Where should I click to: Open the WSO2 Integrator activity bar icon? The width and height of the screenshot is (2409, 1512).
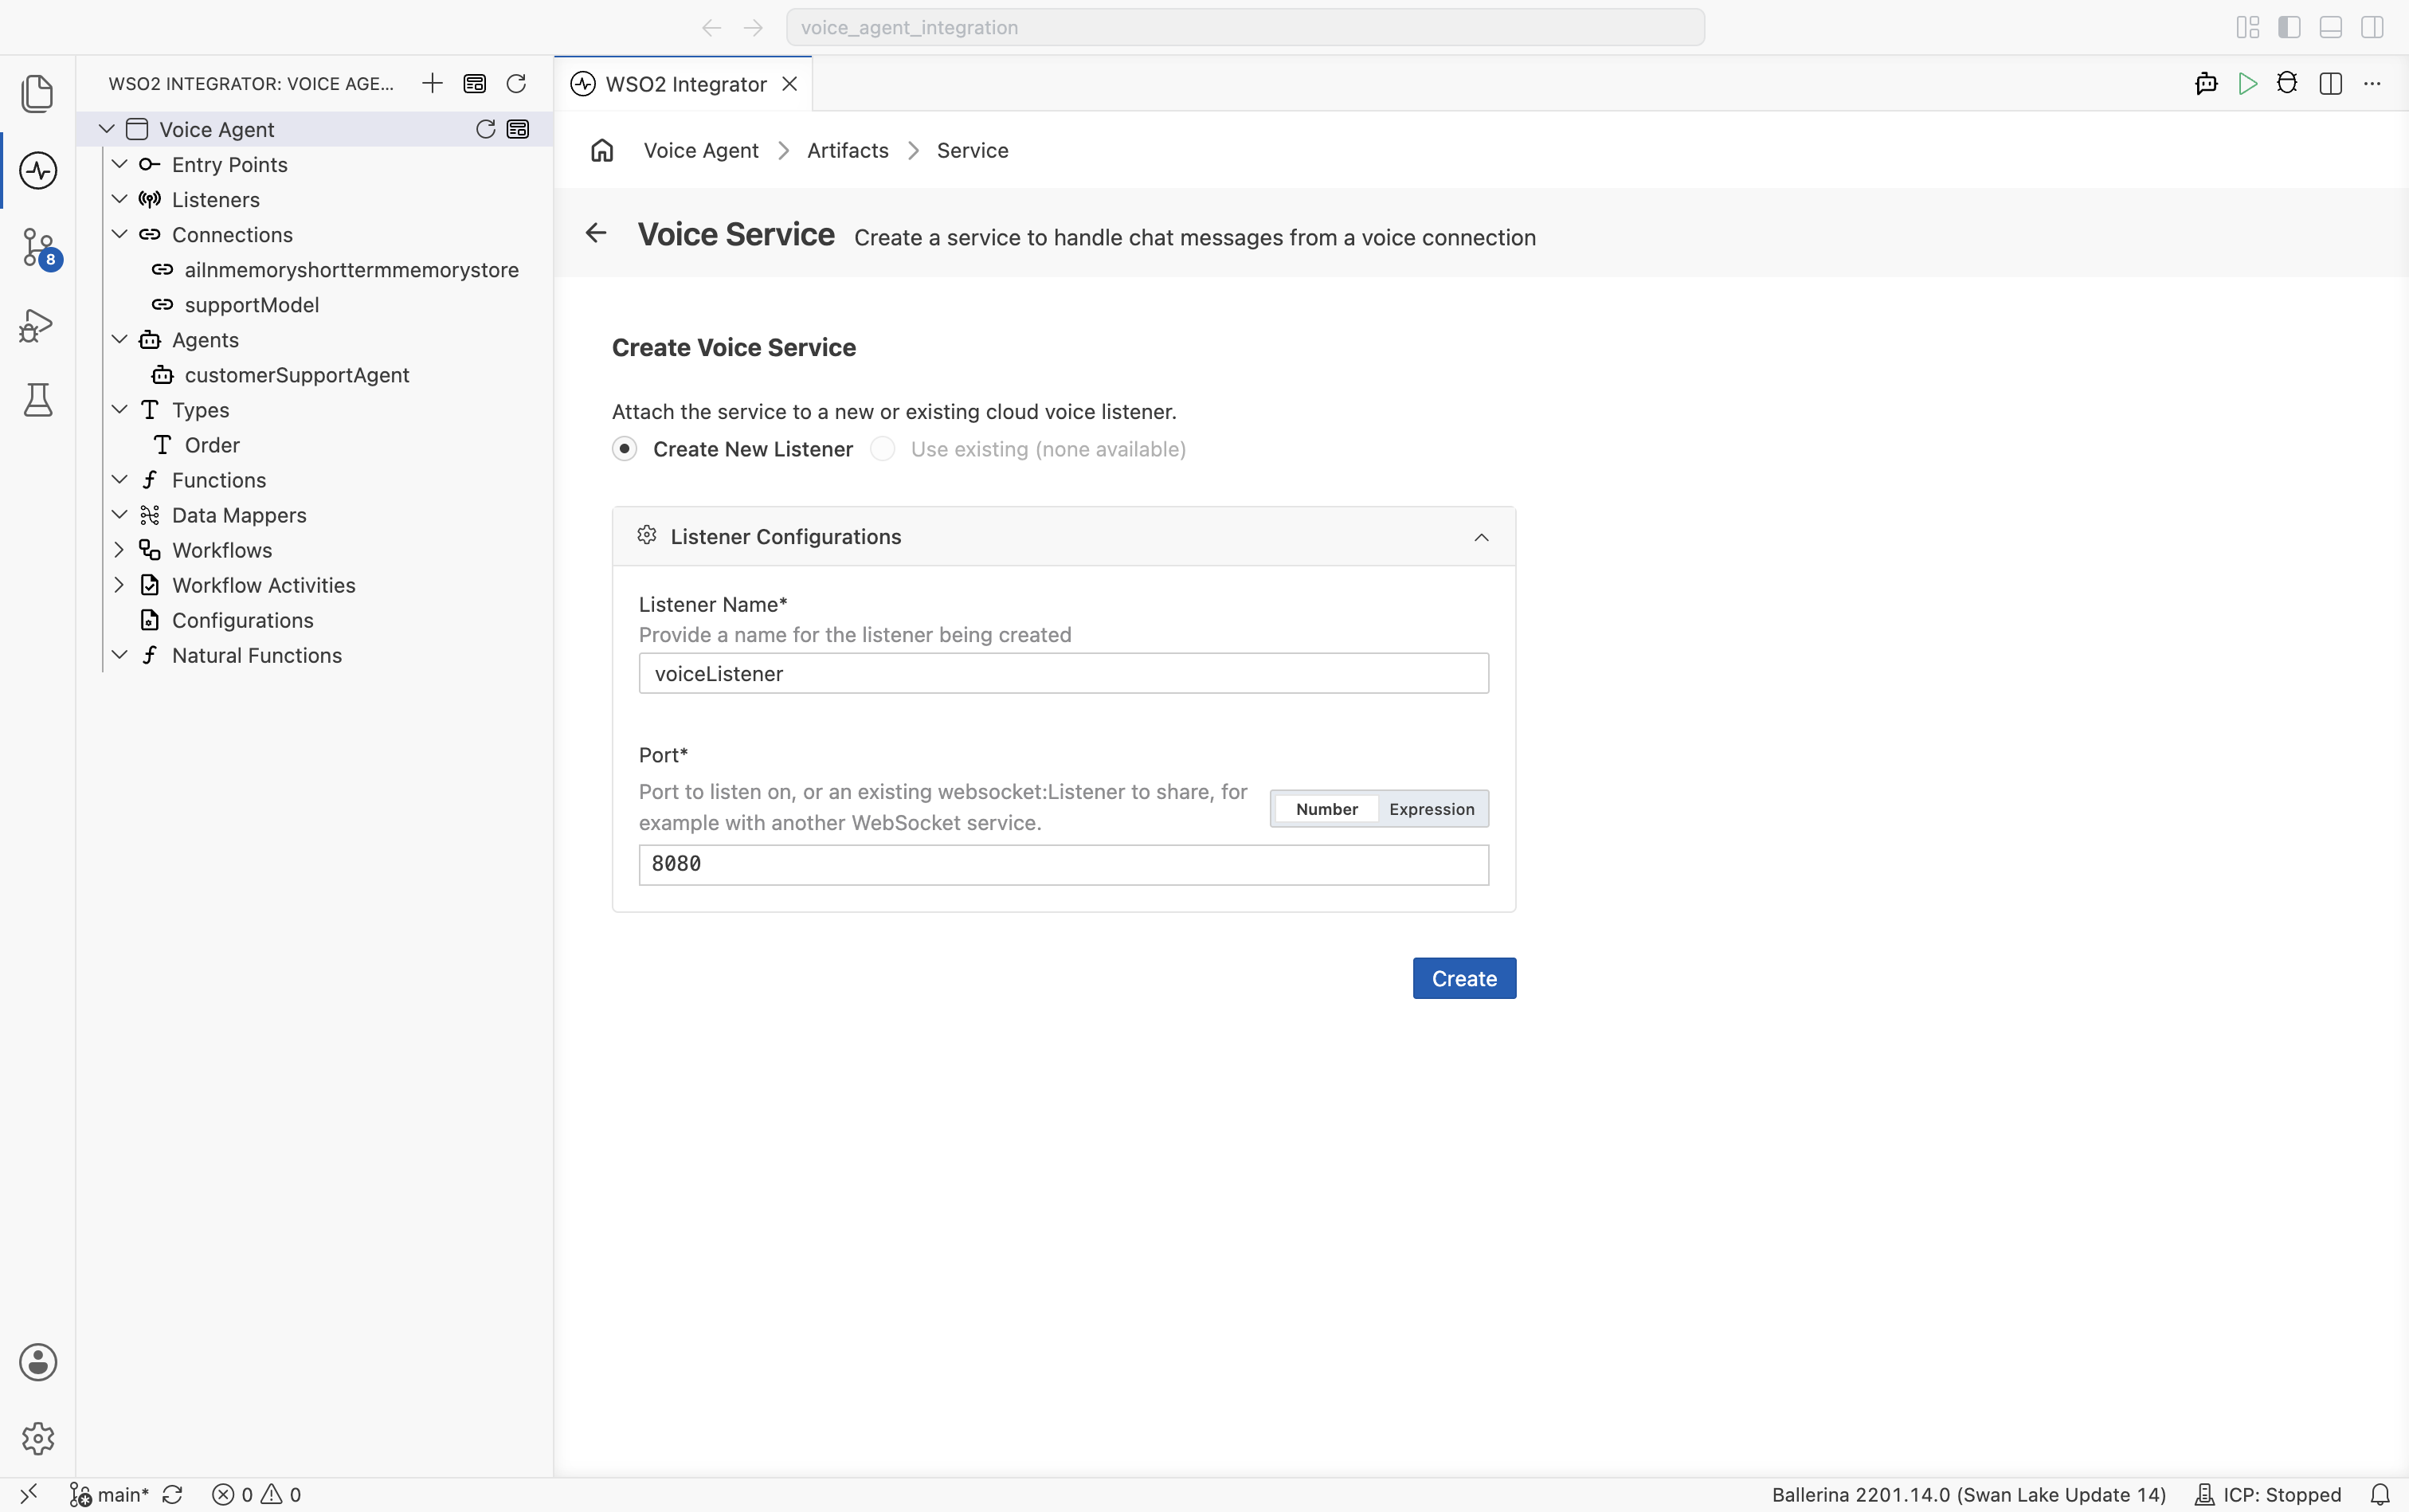coord(38,170)
